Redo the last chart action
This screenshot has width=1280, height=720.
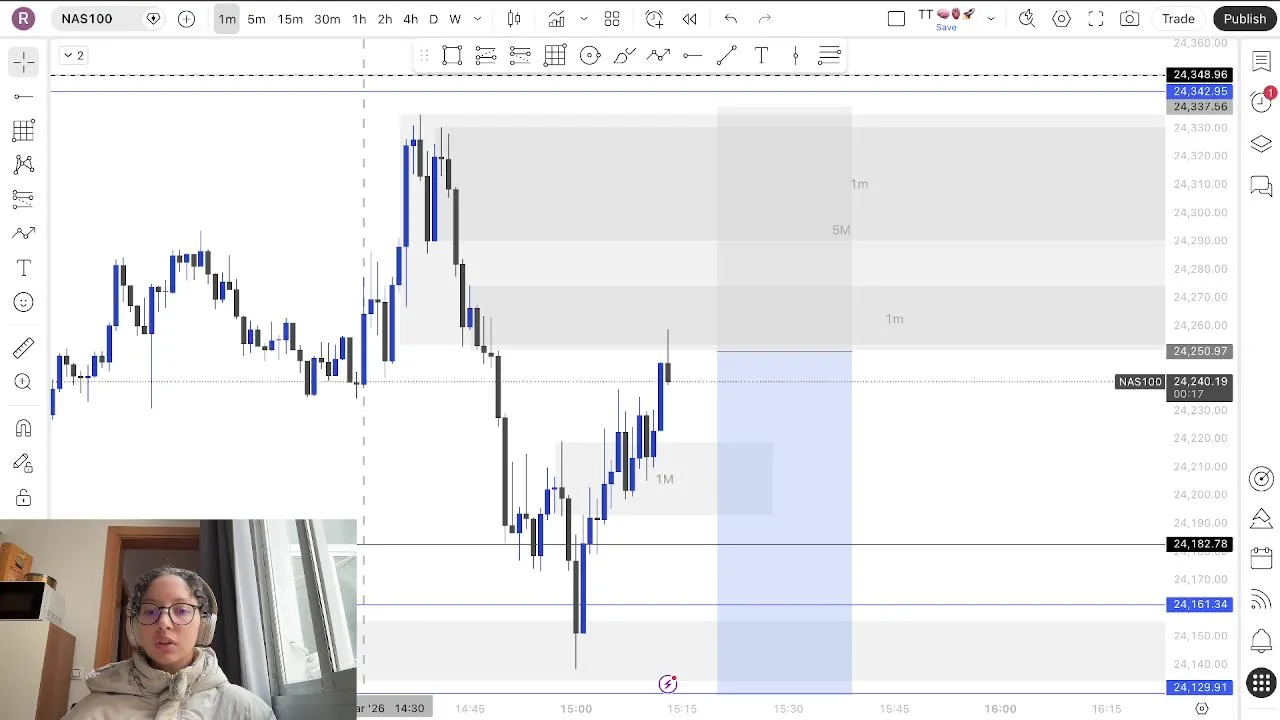click(x=765, y=19)
